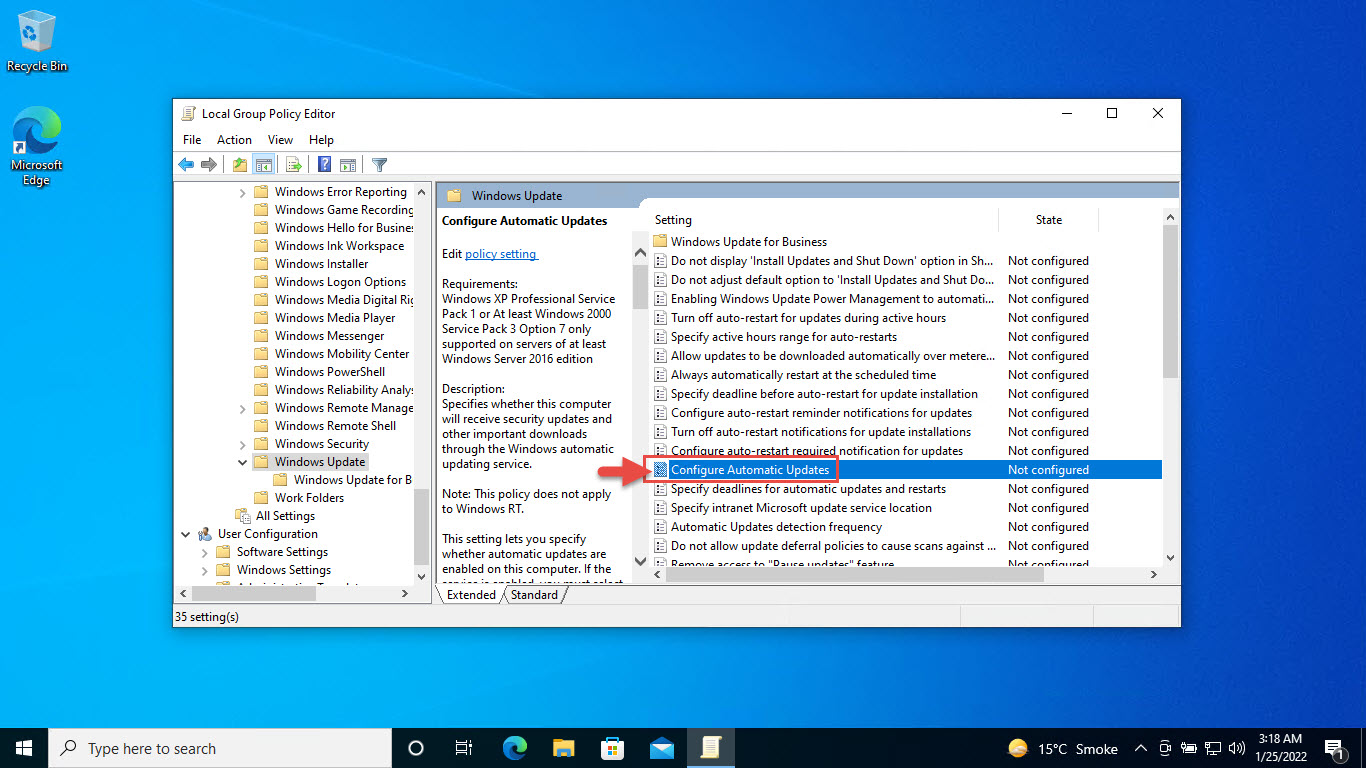Select Windows PowerShell folder in tree
This screenshot has width=1366, height=768.
(x=329, y=372)
